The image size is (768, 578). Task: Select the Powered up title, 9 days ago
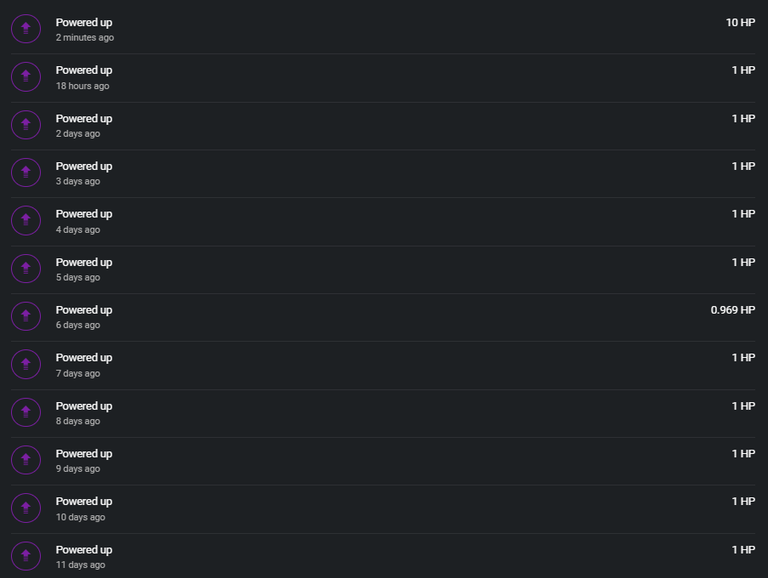(84, 454)
